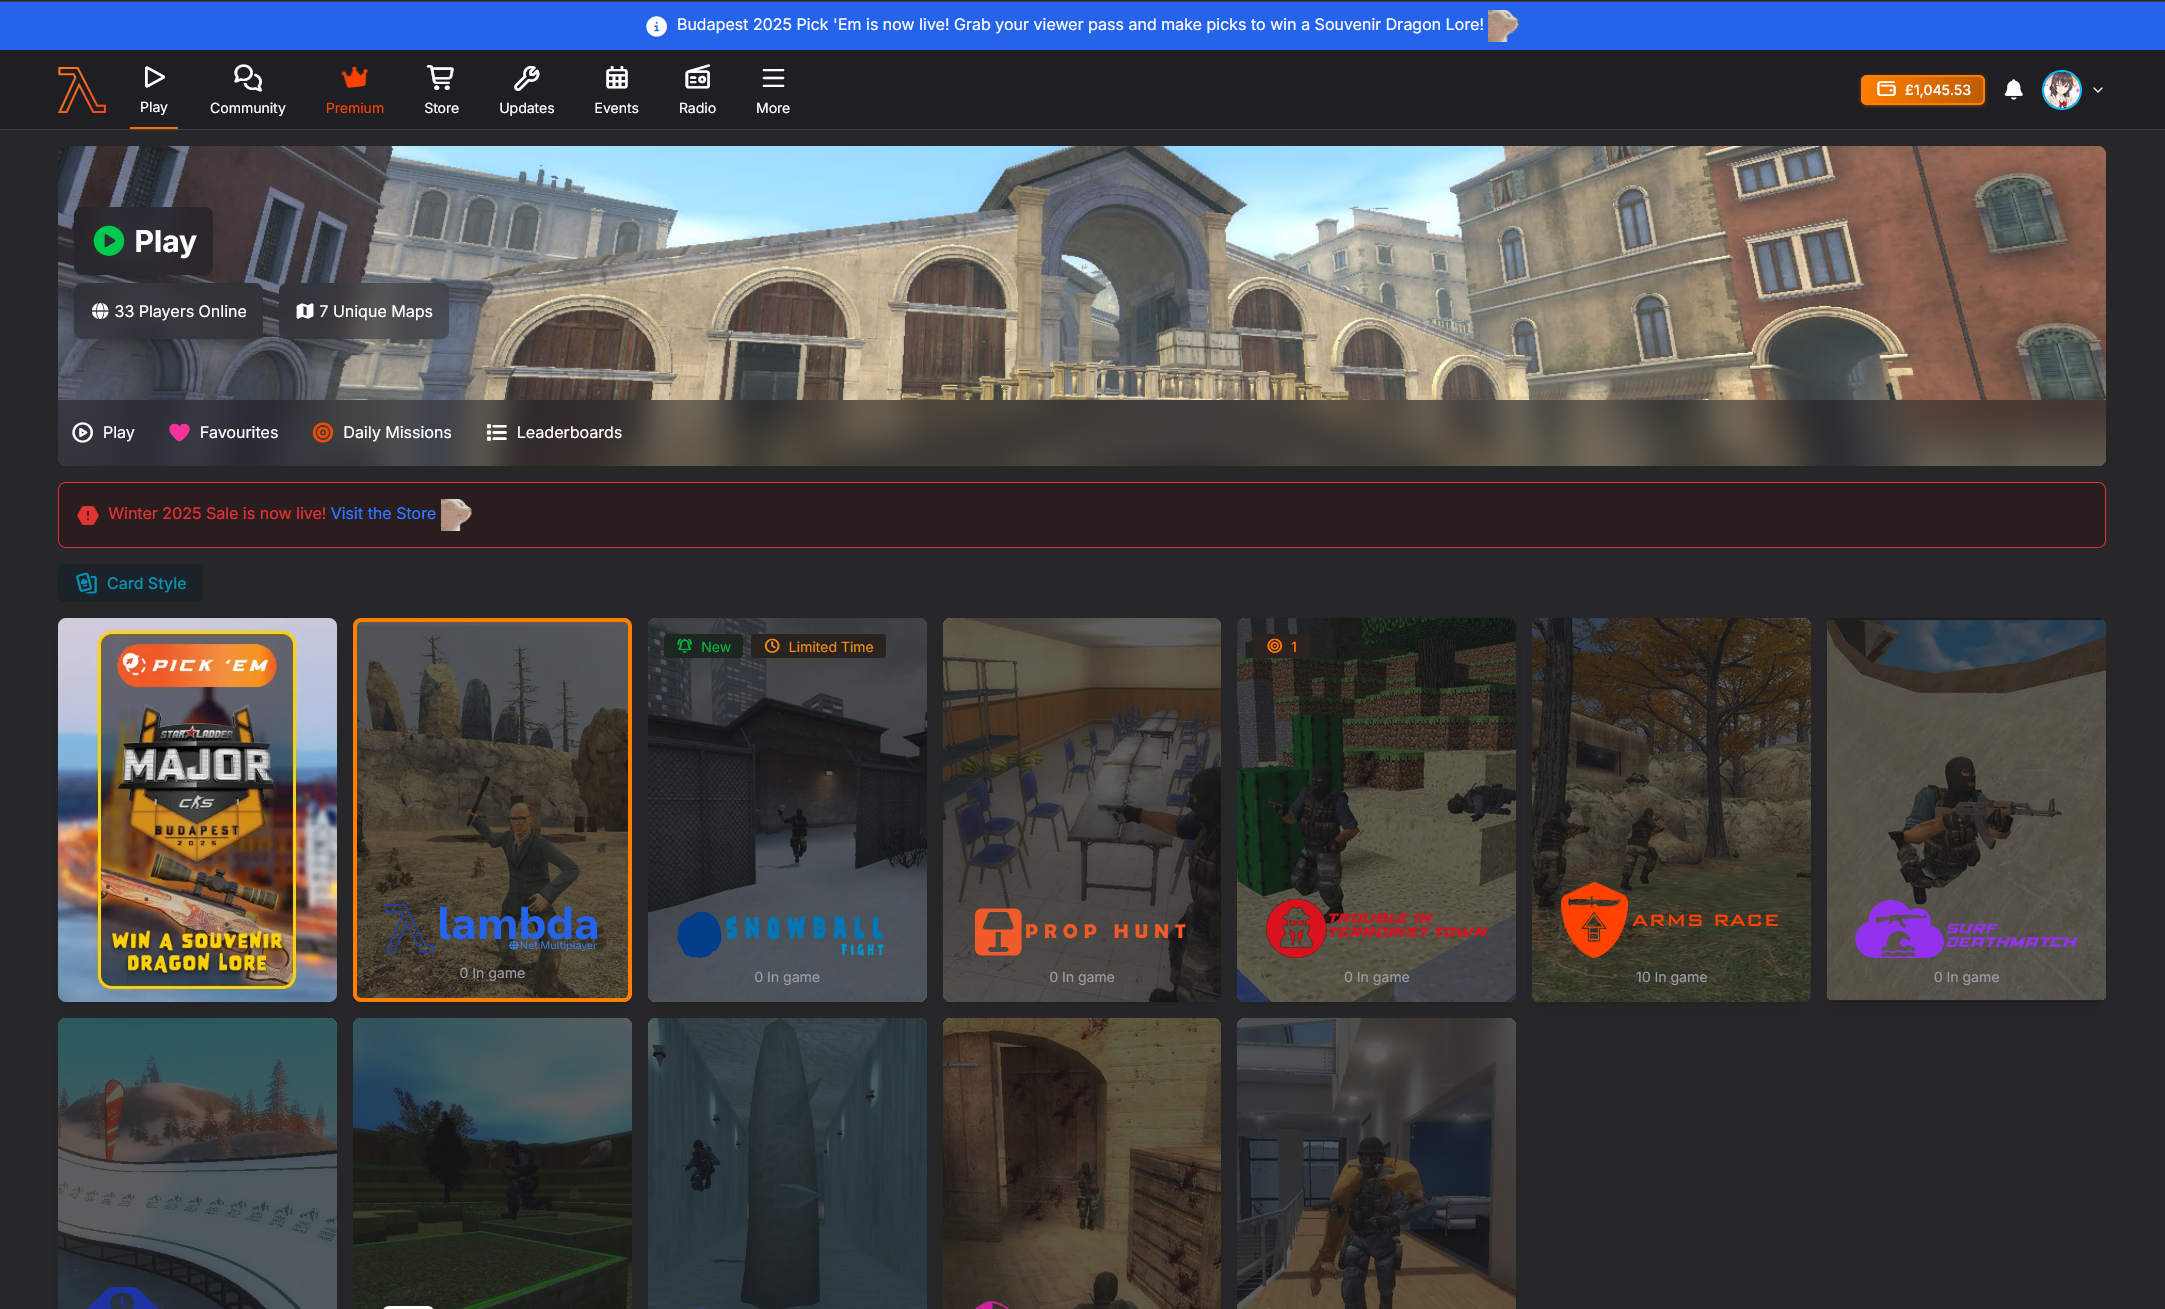Switch to the Daily Missions tab
Viewport: 2165px width, 1309px height.
pyautogui.click(x=382, y=432)
